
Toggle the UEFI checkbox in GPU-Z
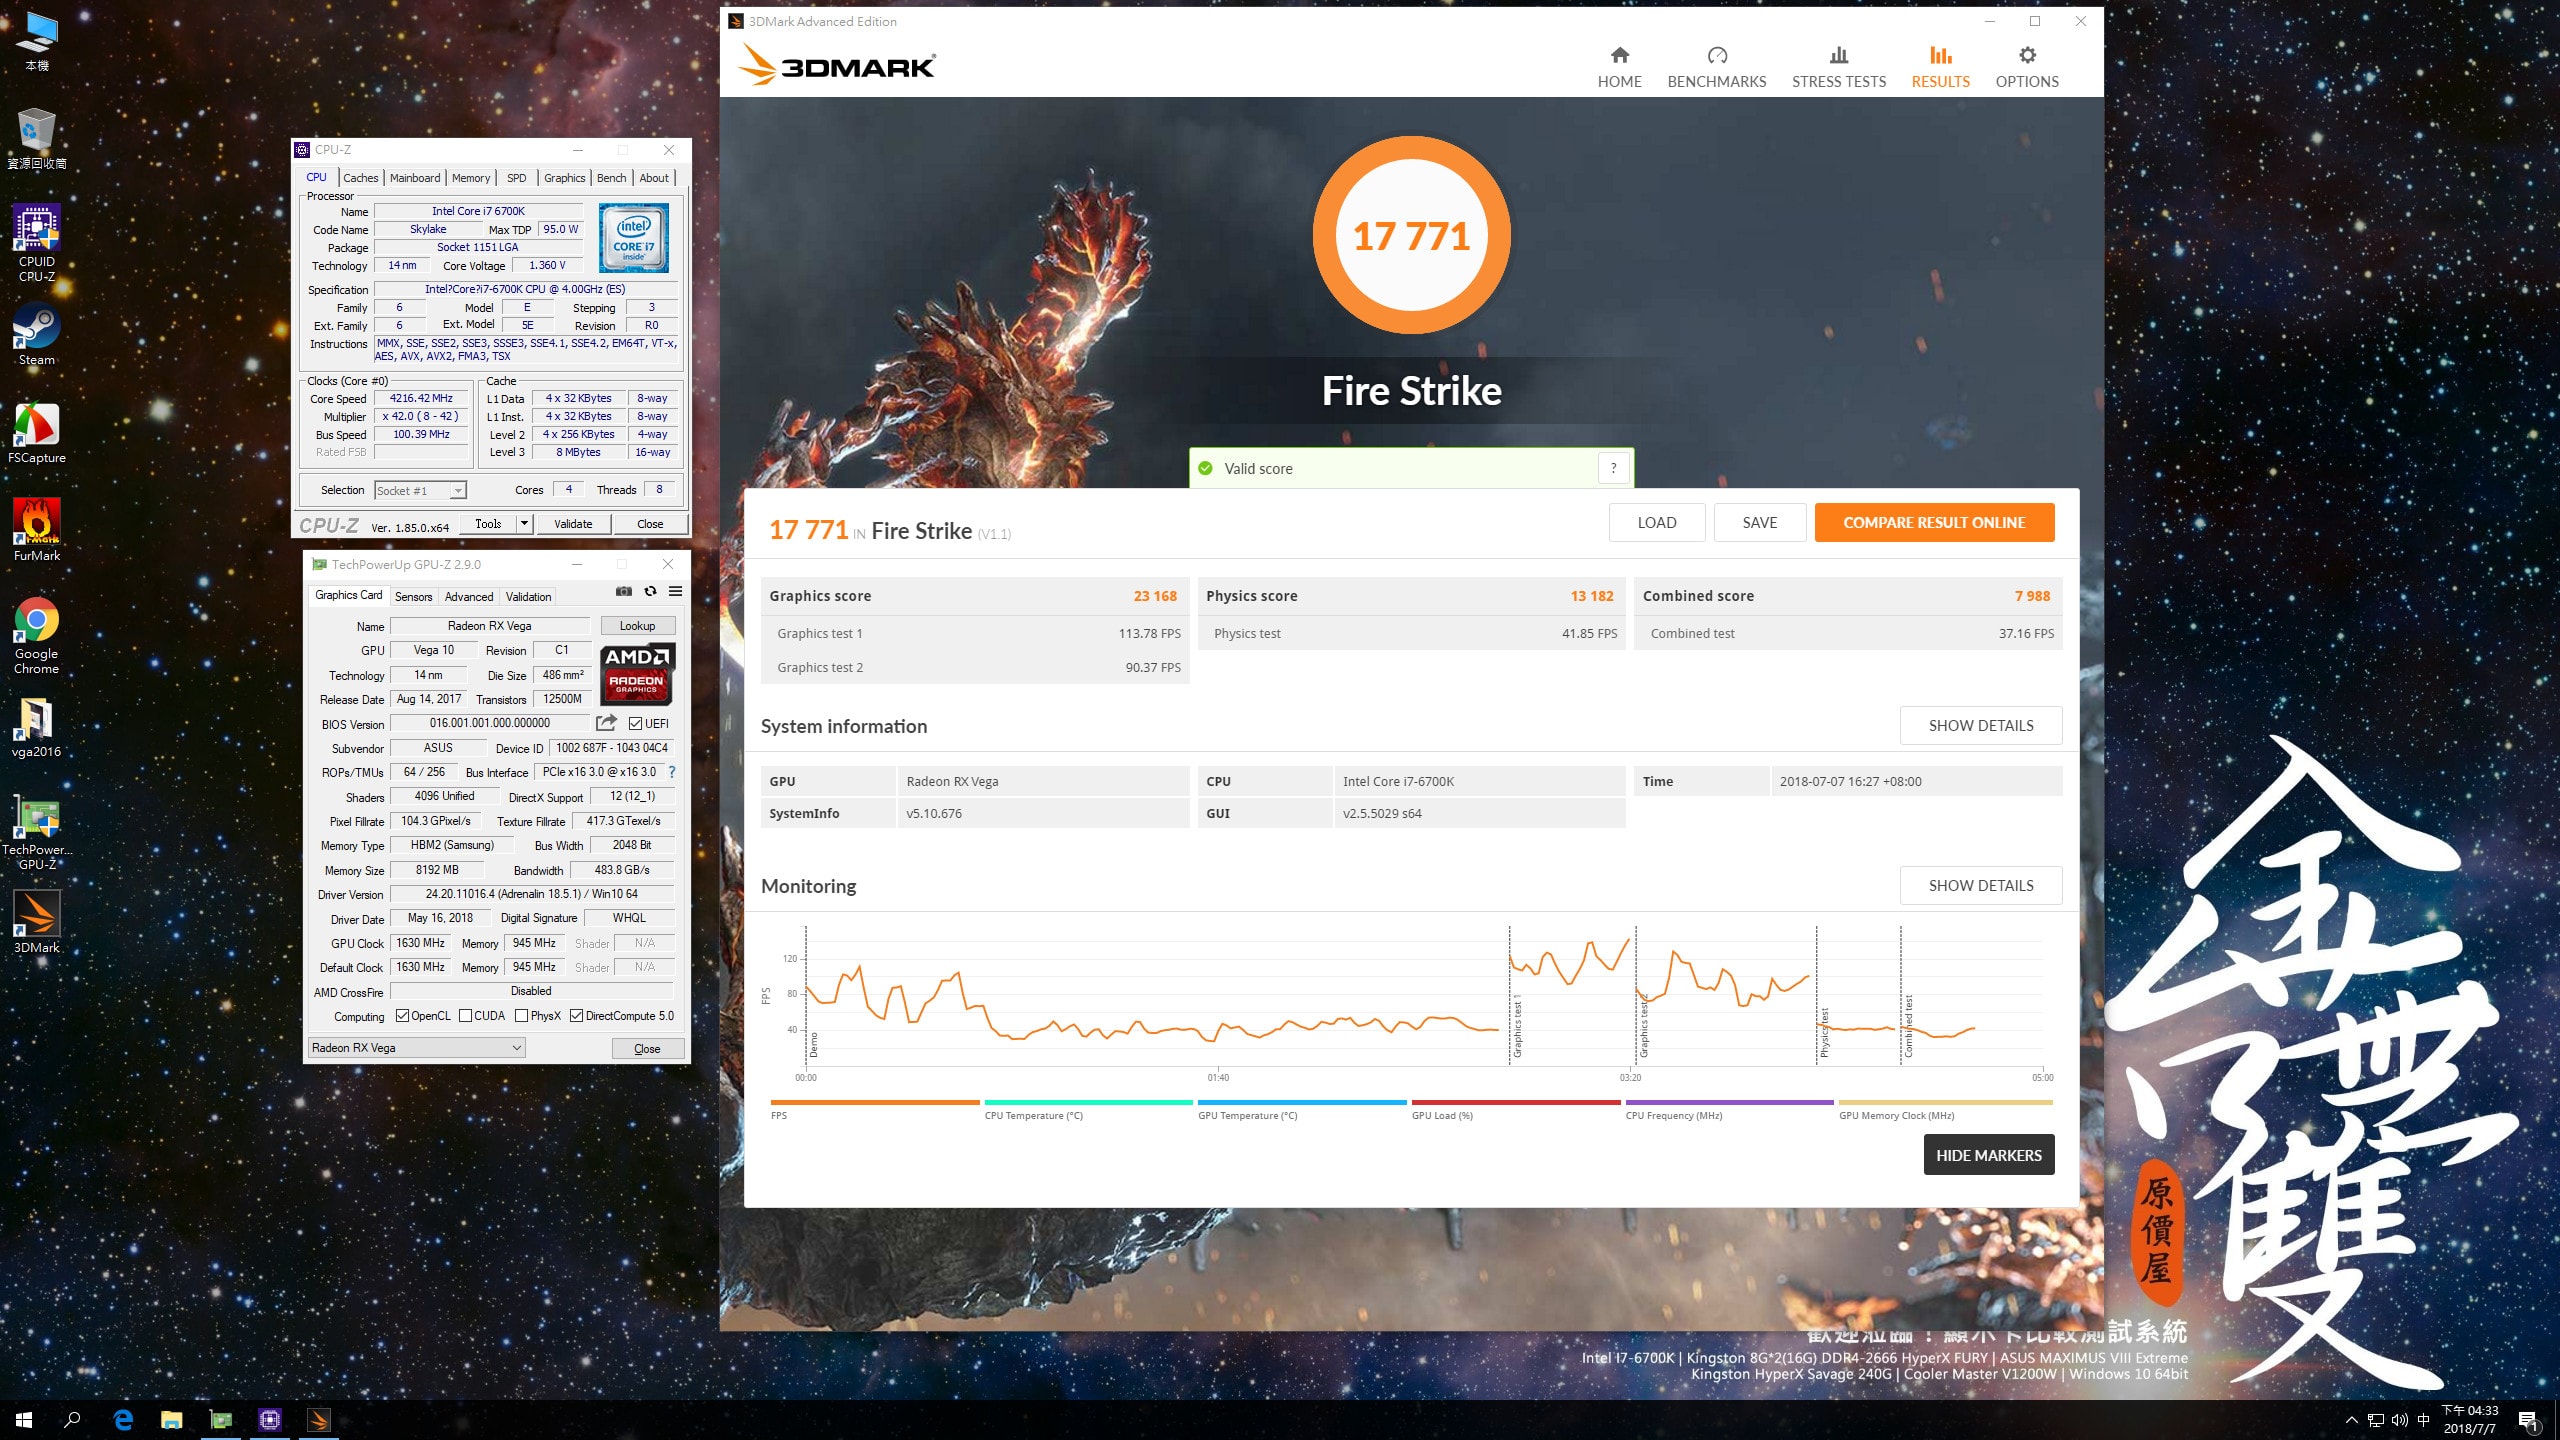pyautogui.click(x=636, y=723)
